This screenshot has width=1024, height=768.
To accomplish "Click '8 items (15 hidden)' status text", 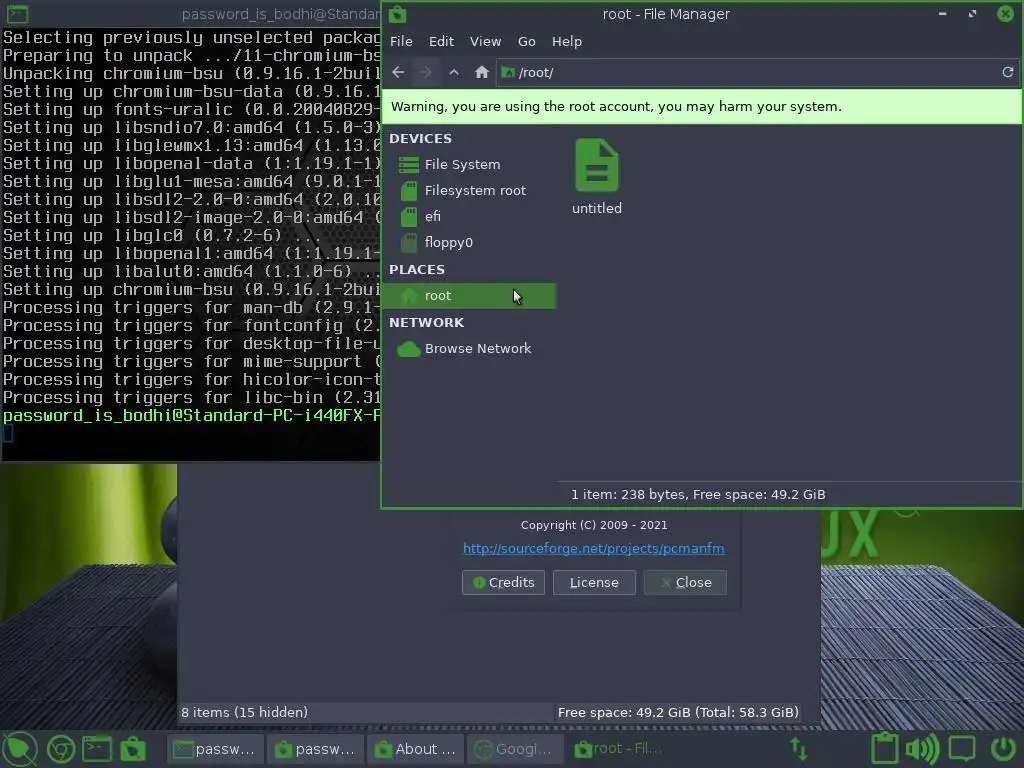I will click(x=244, y=712).
